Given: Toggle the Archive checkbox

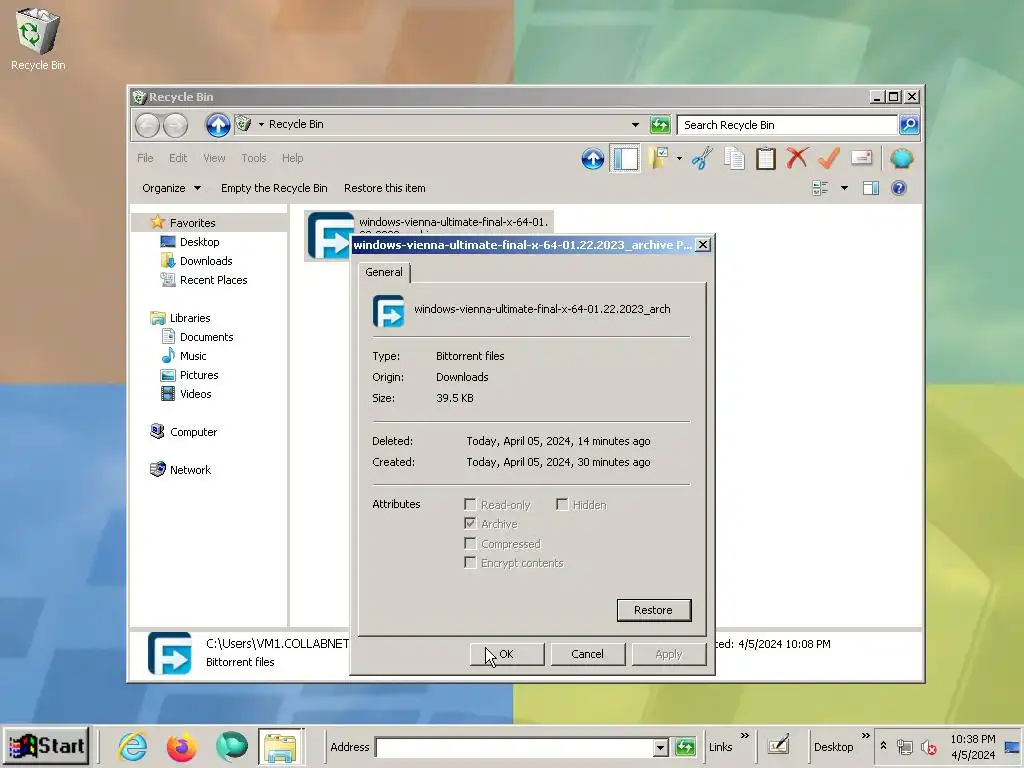Looking at the screenshot, I should (470, 523).
